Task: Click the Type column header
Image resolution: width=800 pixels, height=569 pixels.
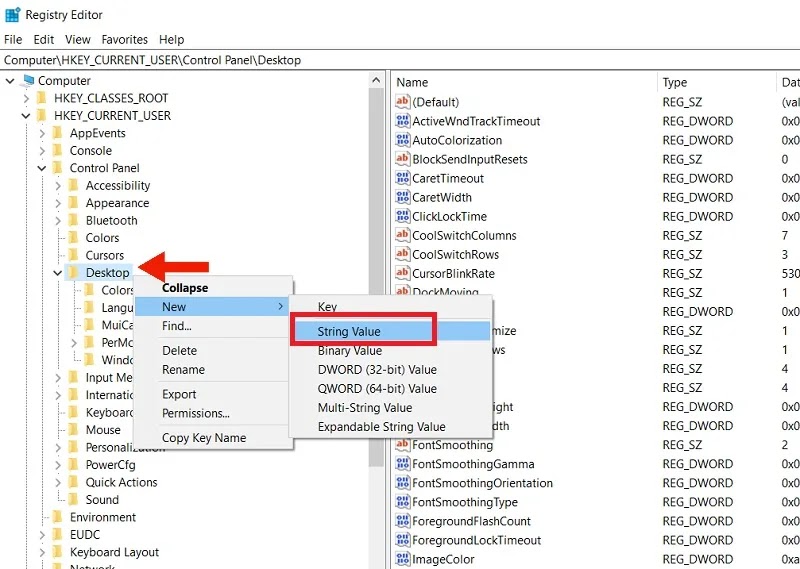Action: (x=716, y=82)
